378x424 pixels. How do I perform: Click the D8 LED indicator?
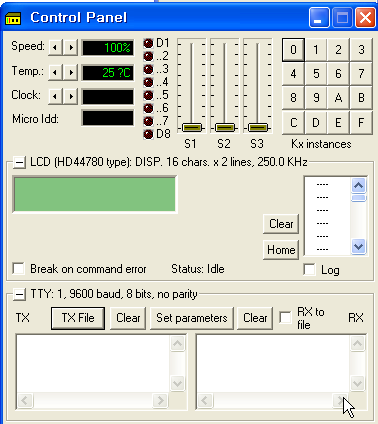tap(148, 134)
